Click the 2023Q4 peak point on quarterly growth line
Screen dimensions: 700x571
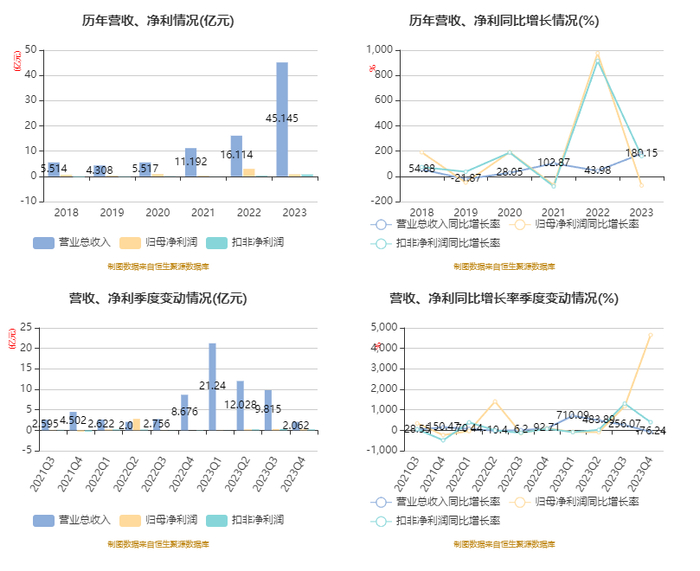click(650, 335)
